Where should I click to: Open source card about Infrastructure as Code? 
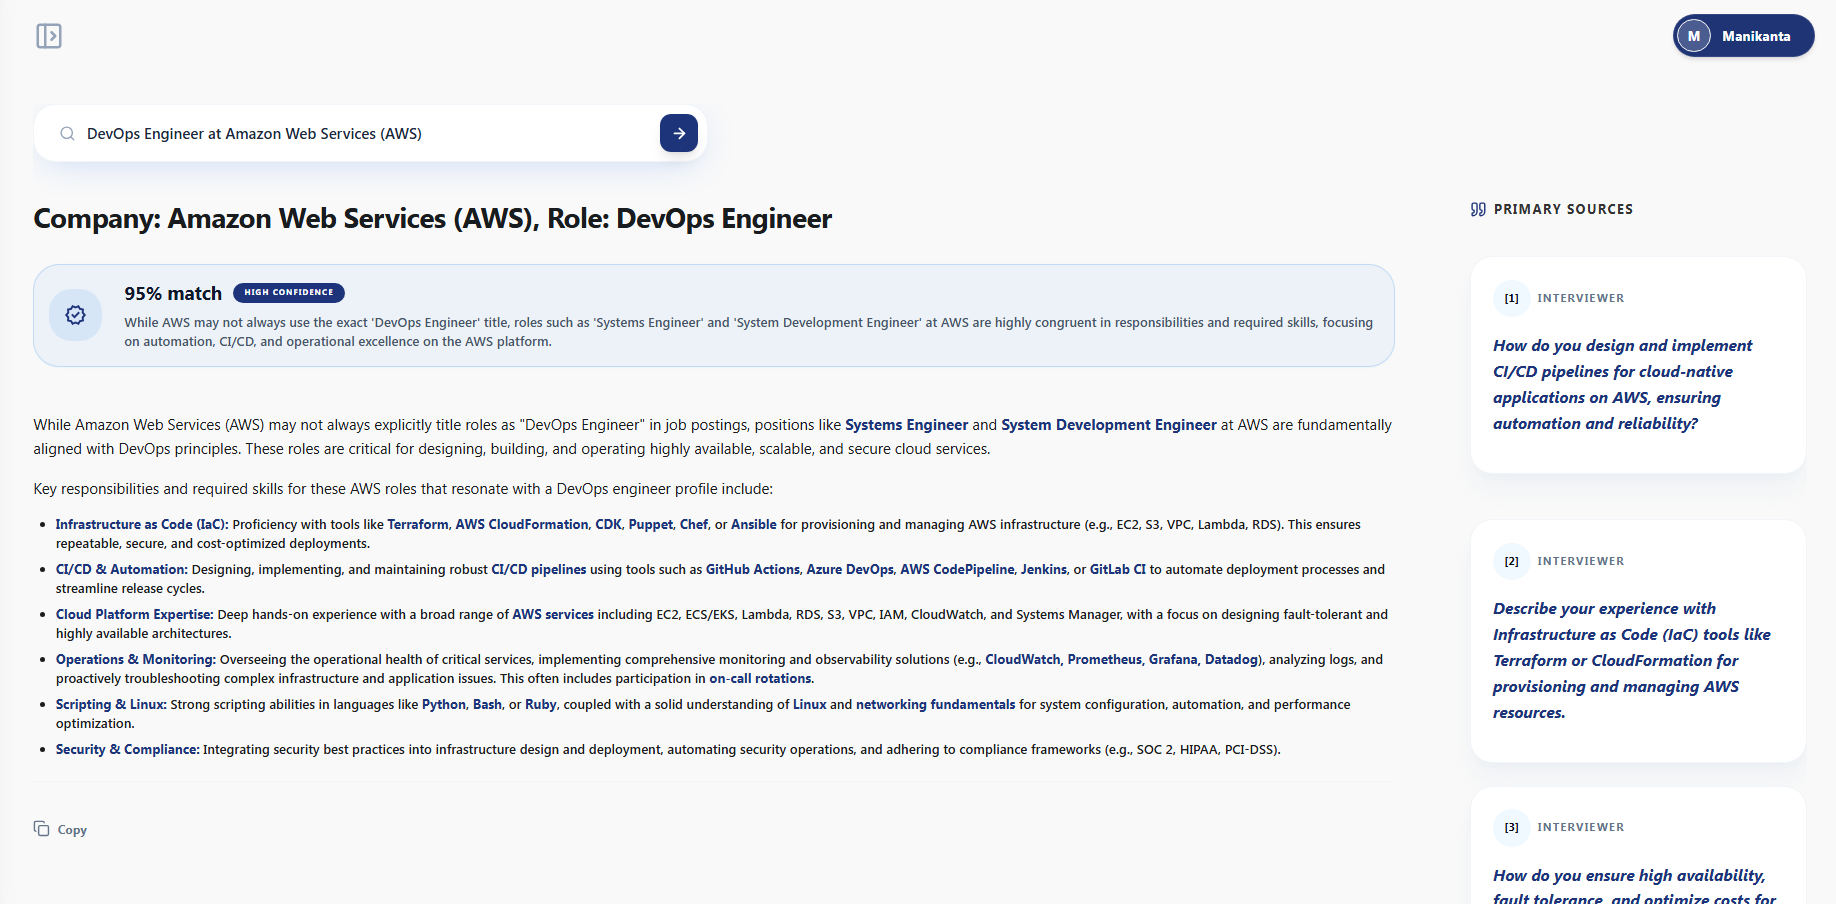(1638, 641)
